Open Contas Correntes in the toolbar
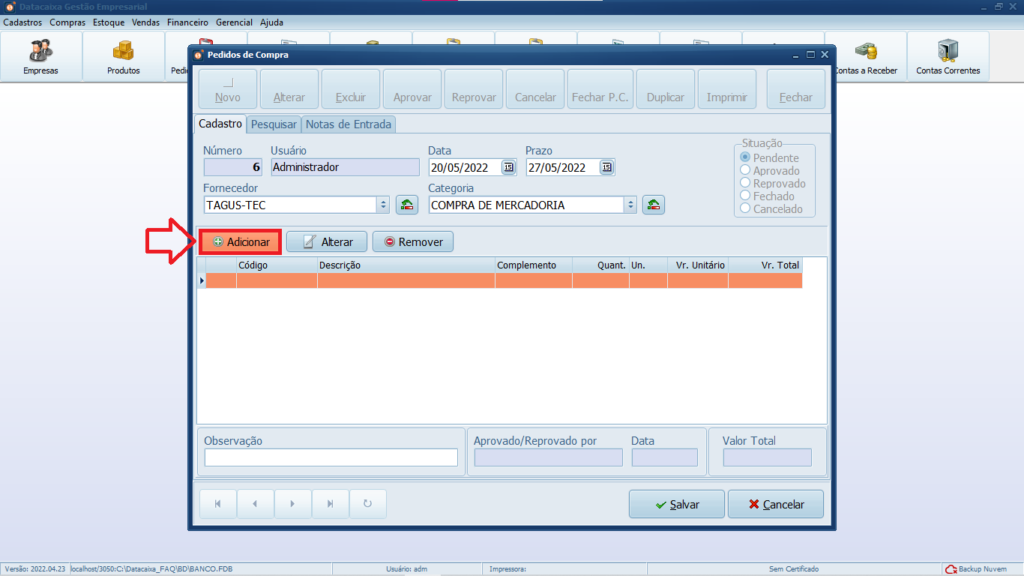The image size is (1024, 576). (947, 56)
